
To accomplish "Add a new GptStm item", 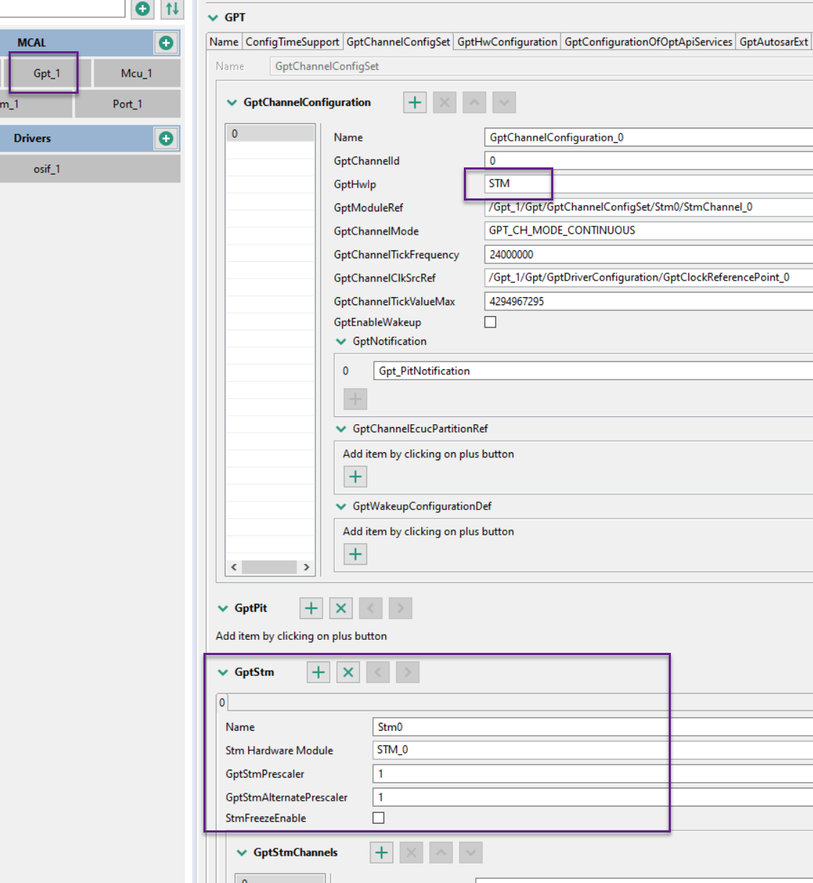I will 319,672.
